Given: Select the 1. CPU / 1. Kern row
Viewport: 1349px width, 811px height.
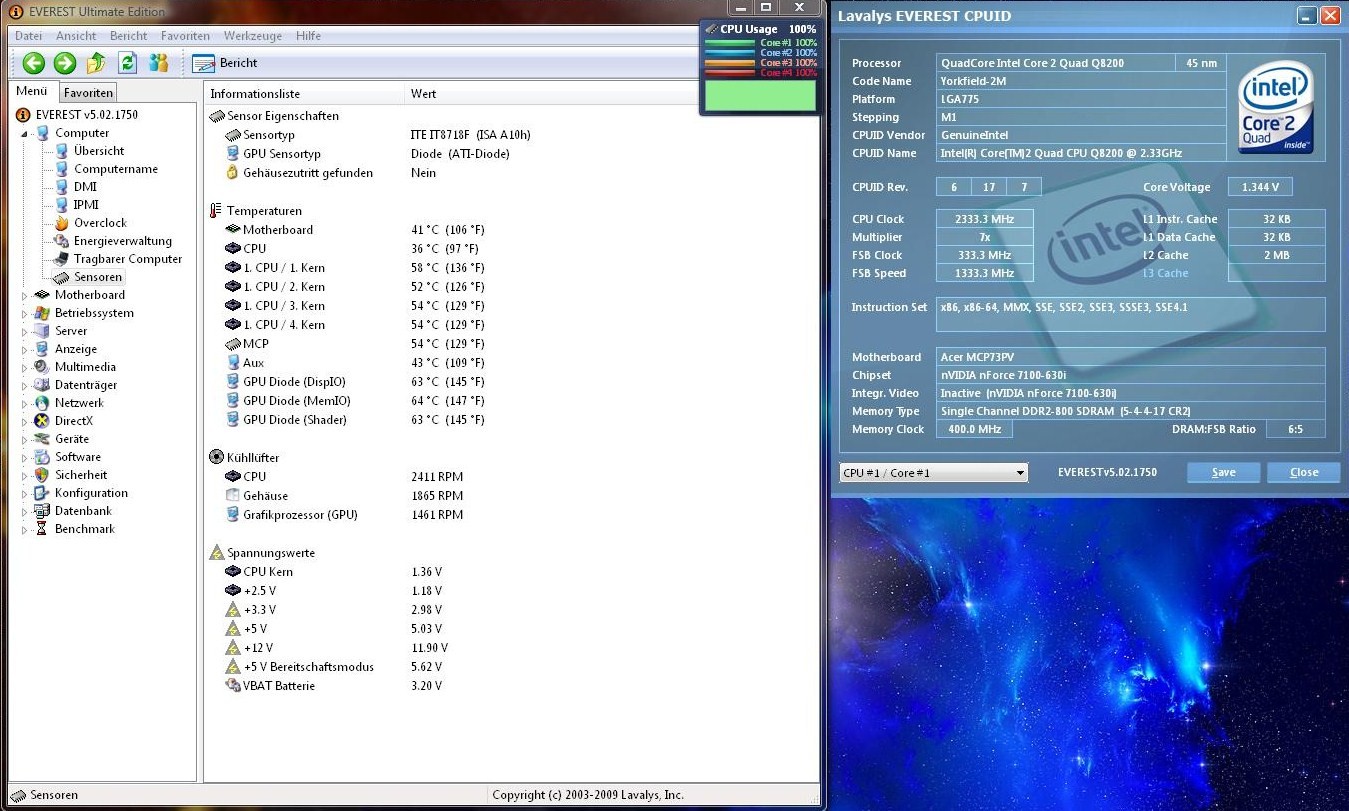Looking at the screenshot, I should tap(356, 268).
